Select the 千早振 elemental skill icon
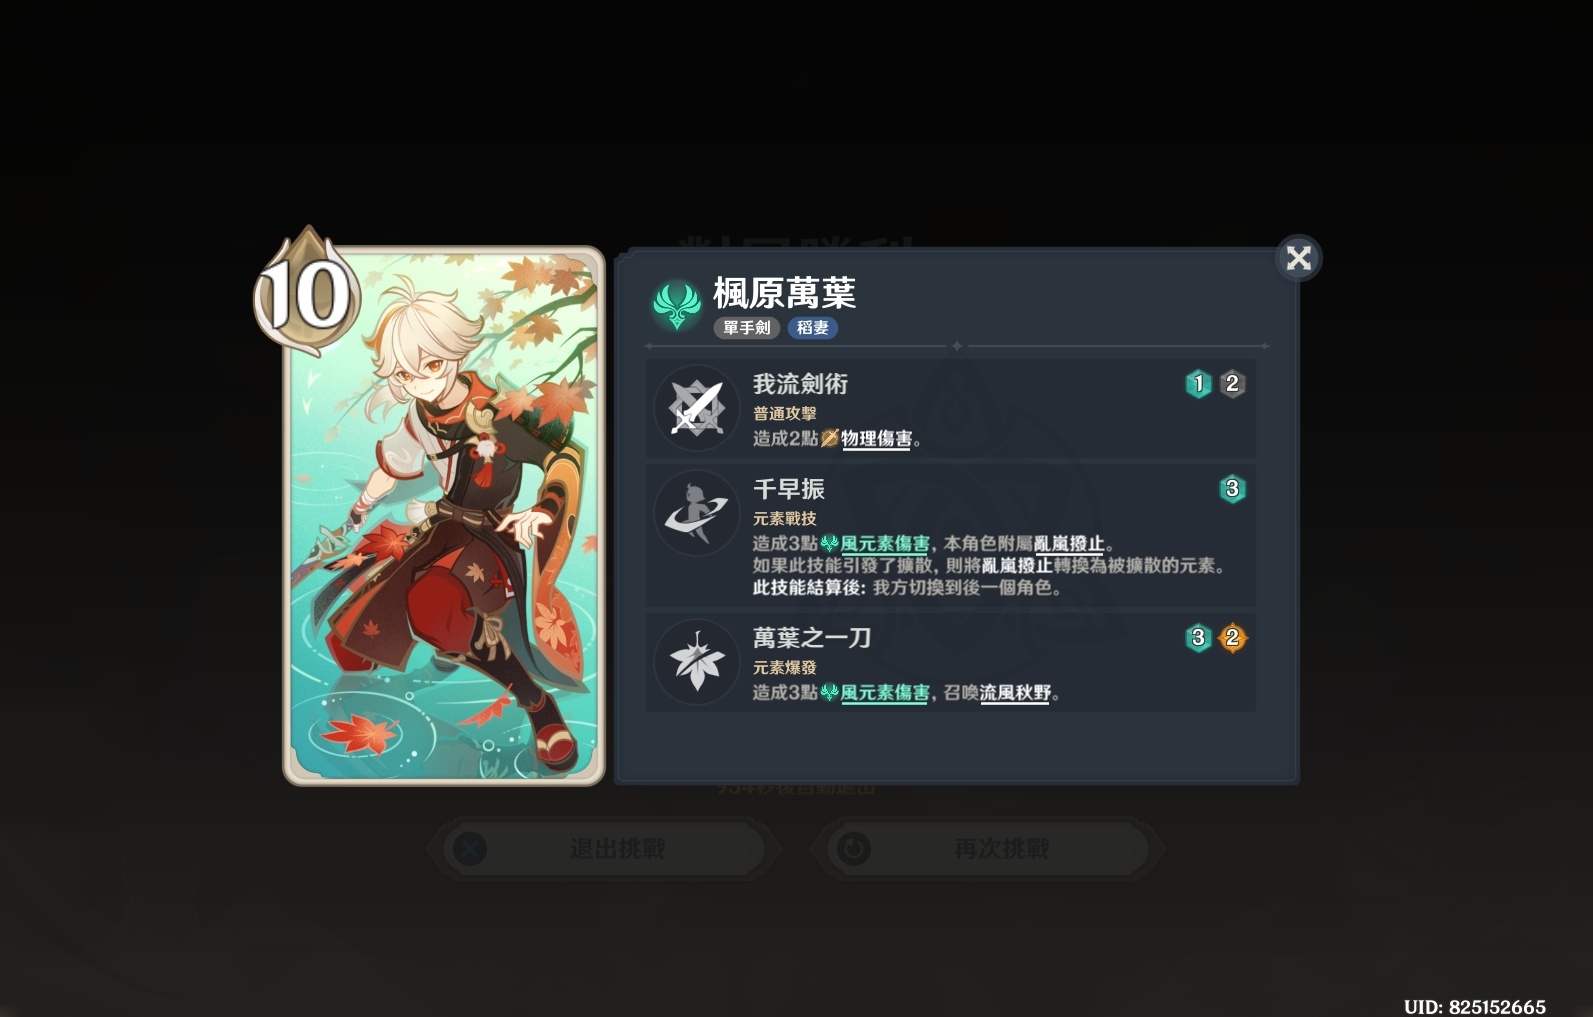Screen dimensions: 1593x1017 click(697, 513)
